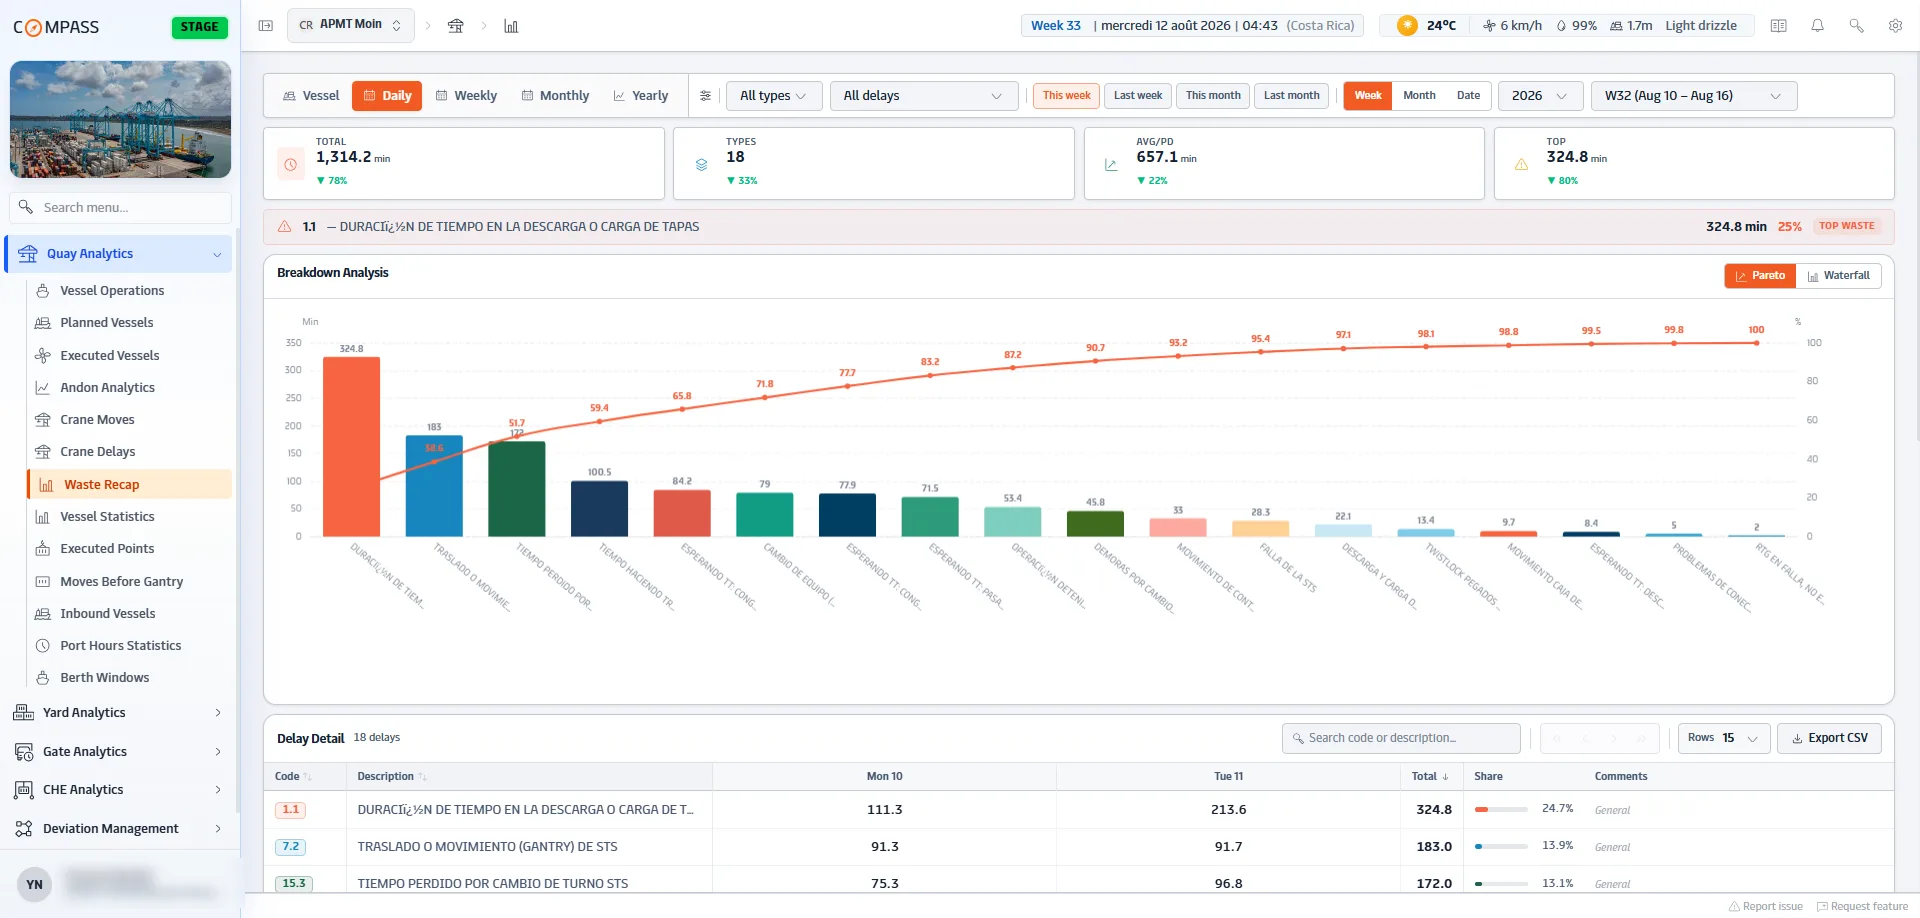
Task: Click the weather sun icon
Action: click(1407, 26)
